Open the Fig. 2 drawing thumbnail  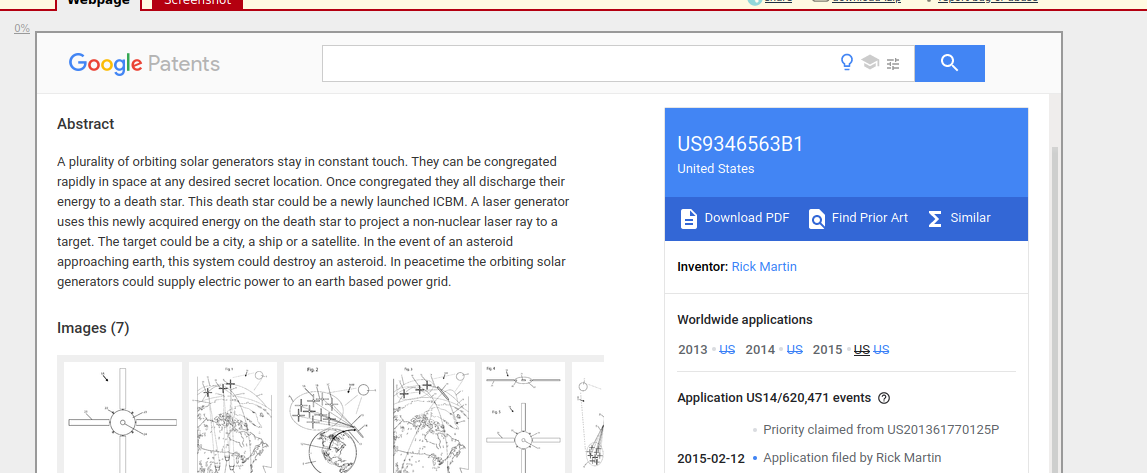[331, 417]
